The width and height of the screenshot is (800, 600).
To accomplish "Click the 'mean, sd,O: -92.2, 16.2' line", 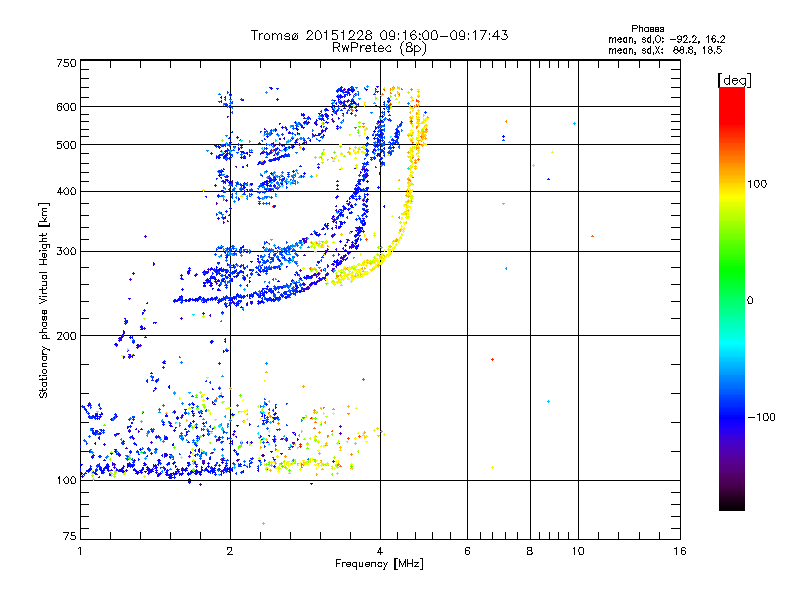I will 666,39.
